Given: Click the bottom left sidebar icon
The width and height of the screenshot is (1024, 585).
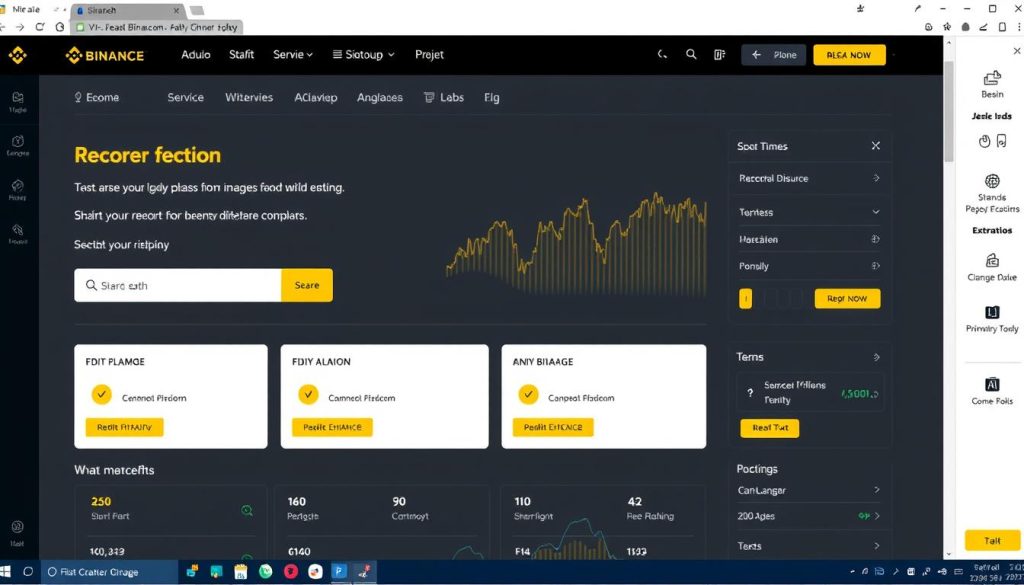Looking at the screenshot, I should coord(18,527).
